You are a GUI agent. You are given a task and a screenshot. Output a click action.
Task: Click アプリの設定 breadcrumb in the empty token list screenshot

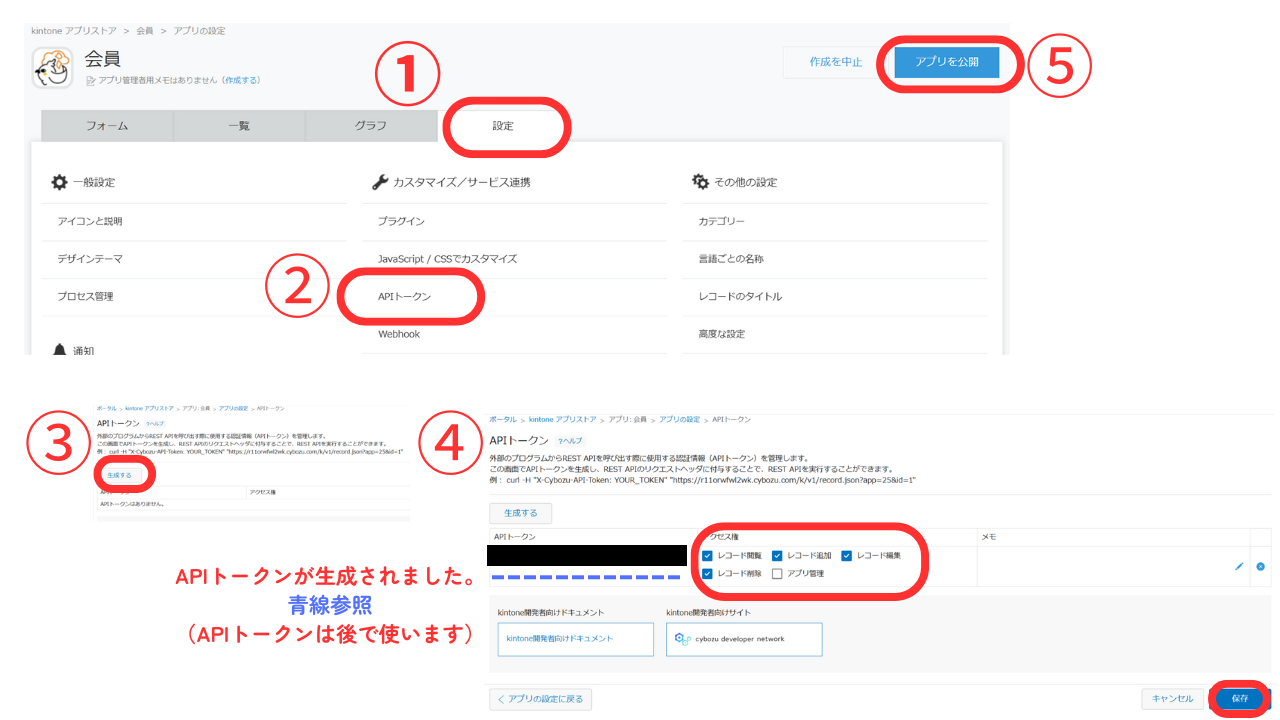coord(232,409)
